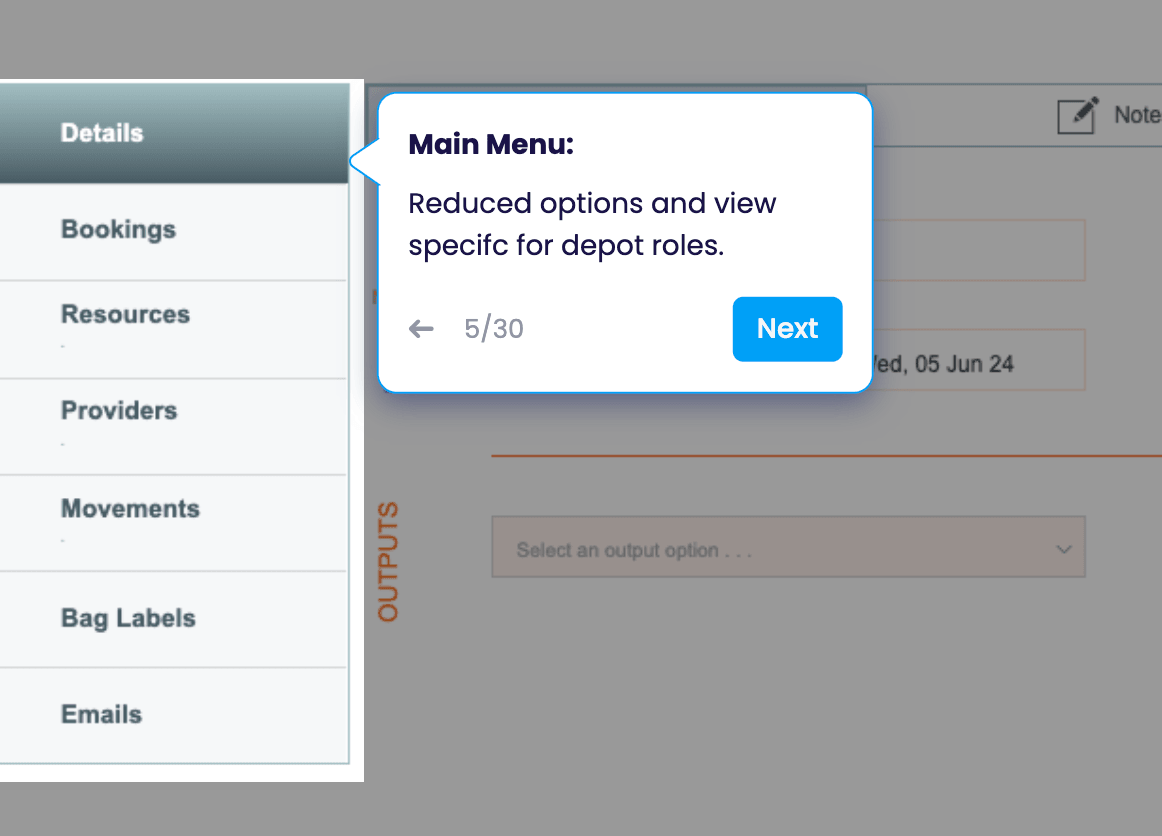Click the Notes label text
The image size is (1162, 836).
pos(1138,115)
